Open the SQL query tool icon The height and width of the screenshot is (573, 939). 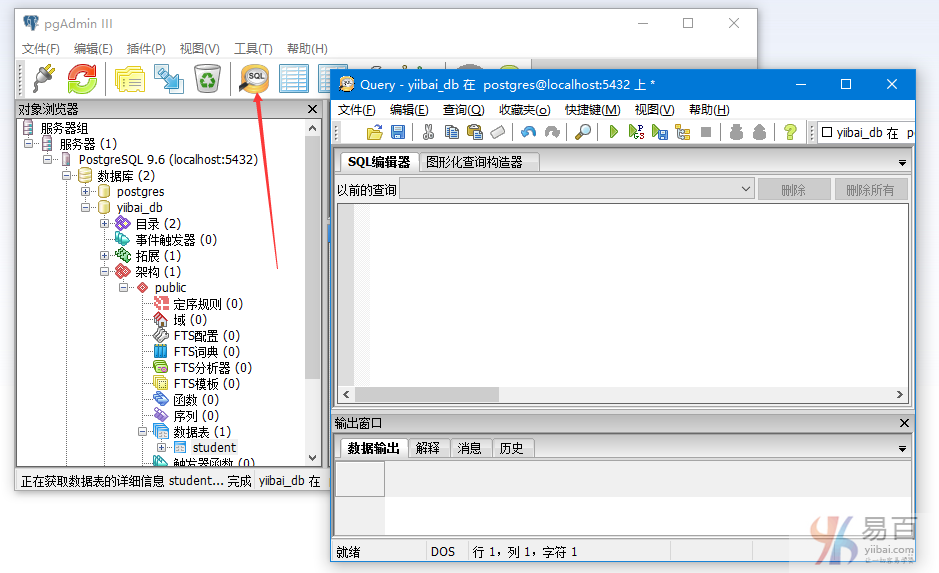click(x=255, y=78)
